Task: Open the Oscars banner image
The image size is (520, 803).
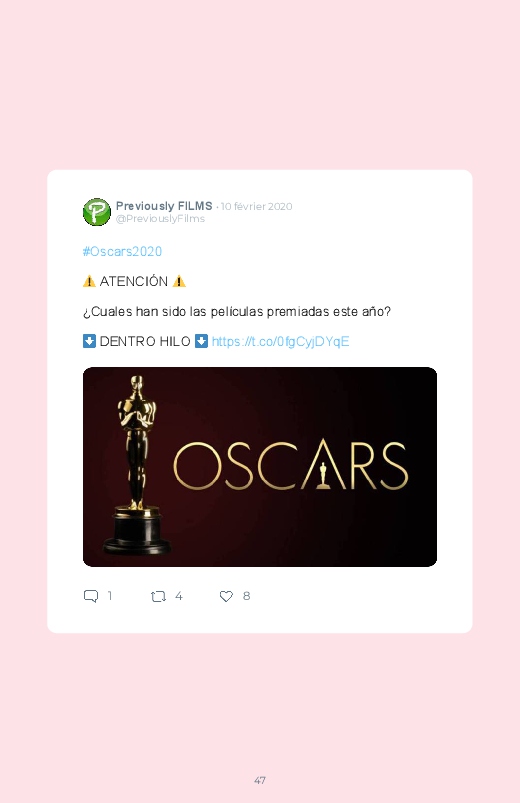Action: [x=260, y=467]
